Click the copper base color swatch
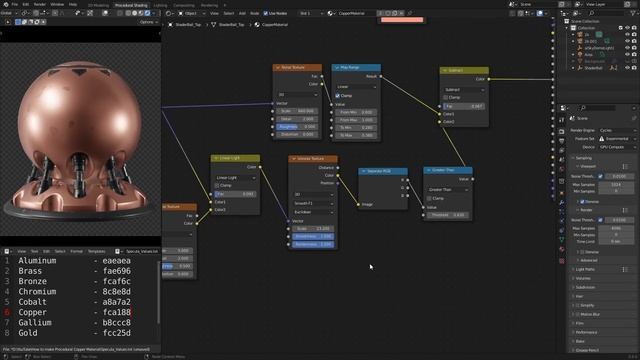640x360 pixels. point(402,20)
